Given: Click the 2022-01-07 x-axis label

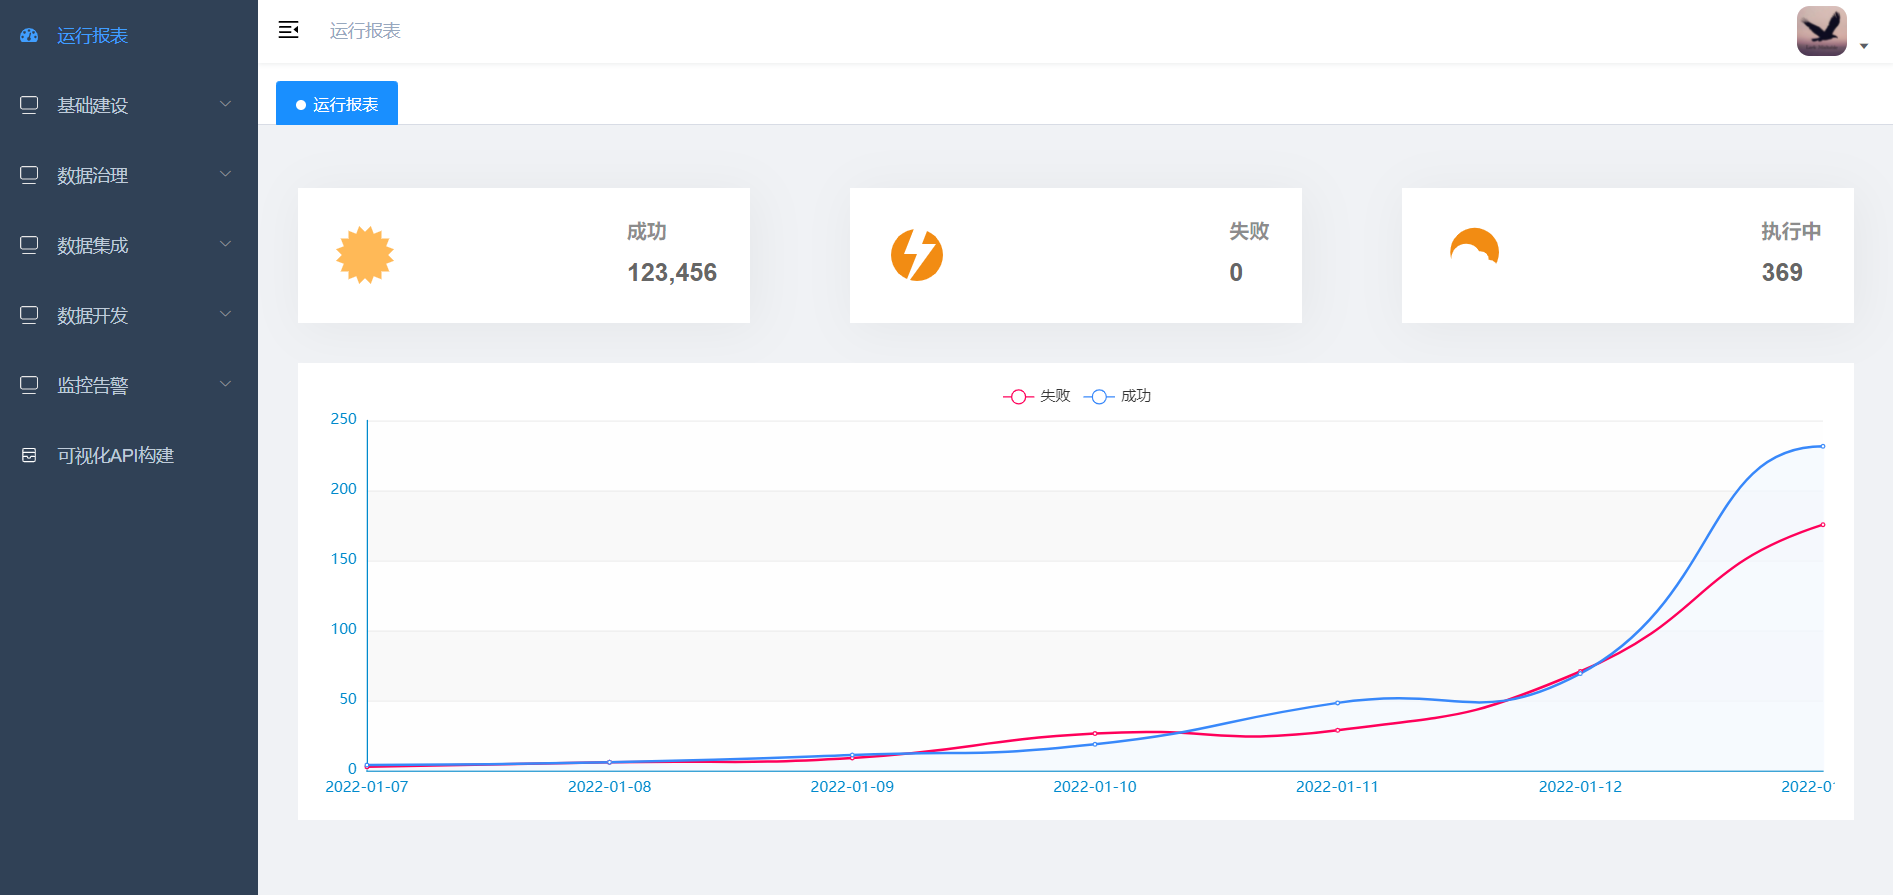Looking at the screenshot, I should (367, 787).
